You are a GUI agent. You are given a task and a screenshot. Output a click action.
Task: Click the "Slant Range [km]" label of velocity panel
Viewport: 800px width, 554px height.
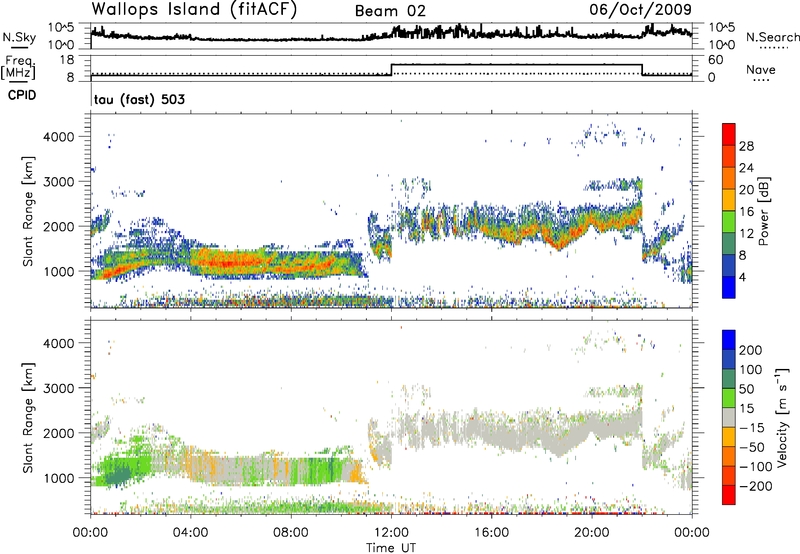click(28, 418)
